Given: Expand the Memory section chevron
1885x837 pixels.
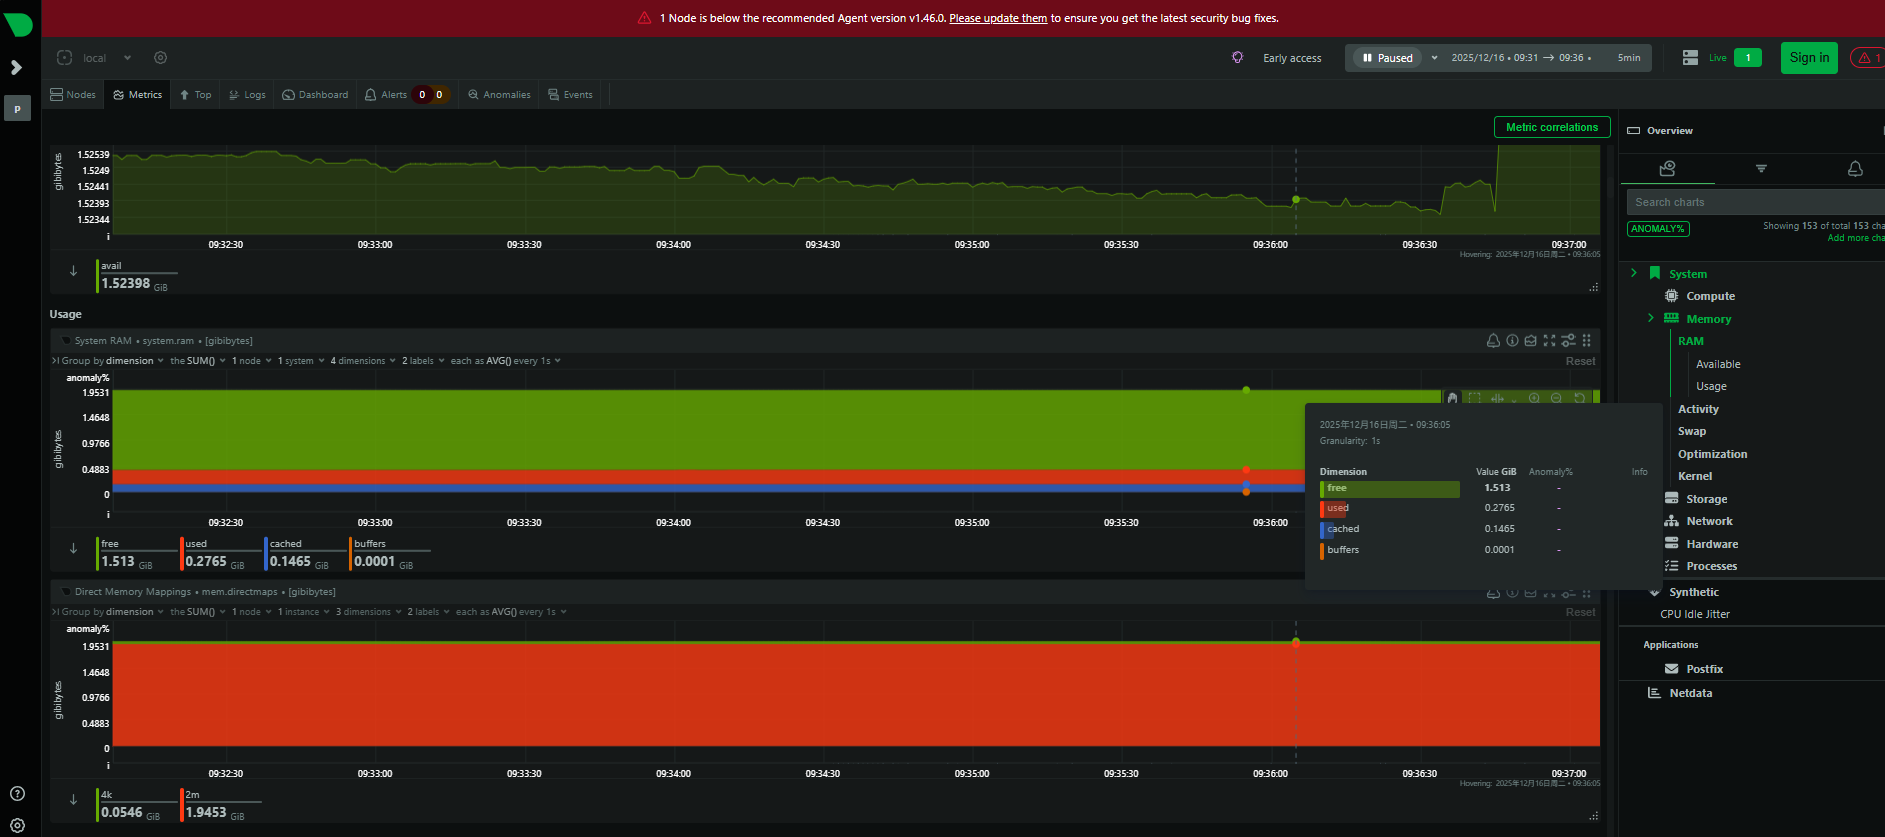Looking at the screenshot, I should pyautogui.click(x=1650, y=318).
